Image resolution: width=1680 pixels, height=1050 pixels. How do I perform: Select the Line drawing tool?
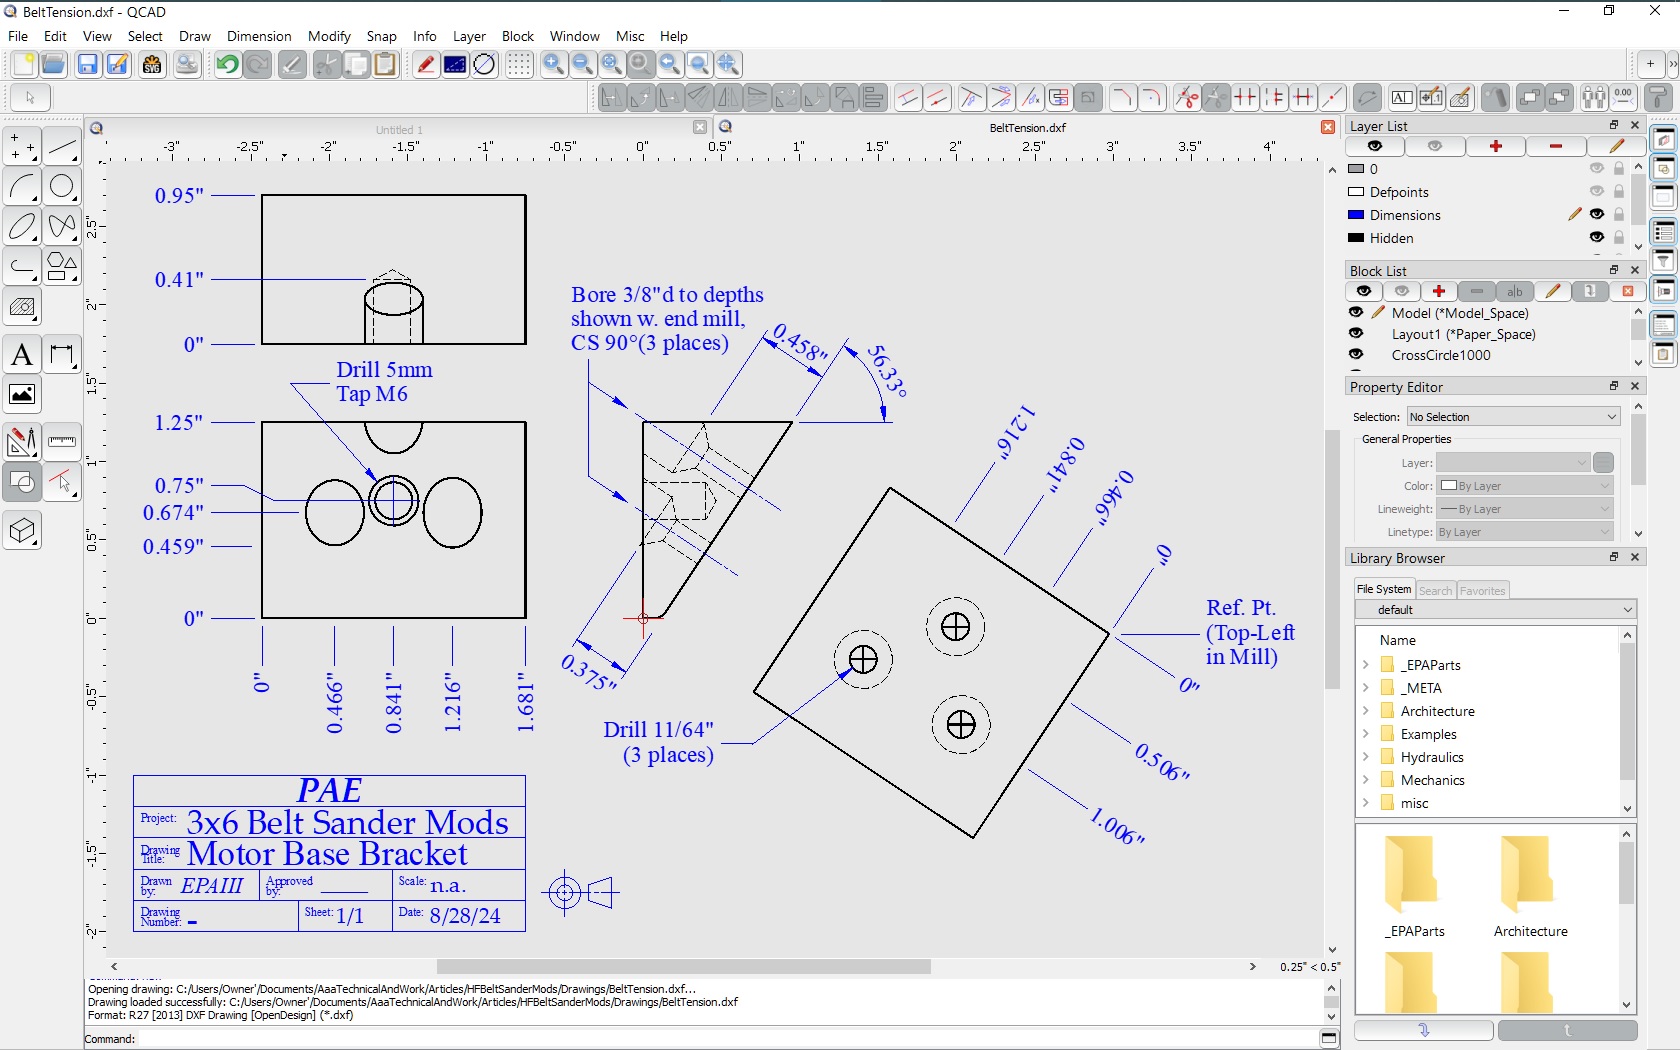(62, 148)
